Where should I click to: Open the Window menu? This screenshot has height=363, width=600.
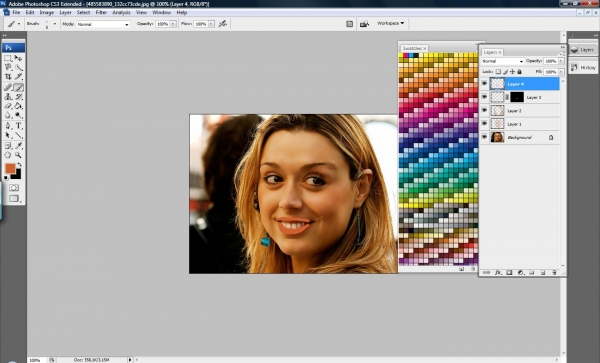pyautogui.click(x=161, y=13)
